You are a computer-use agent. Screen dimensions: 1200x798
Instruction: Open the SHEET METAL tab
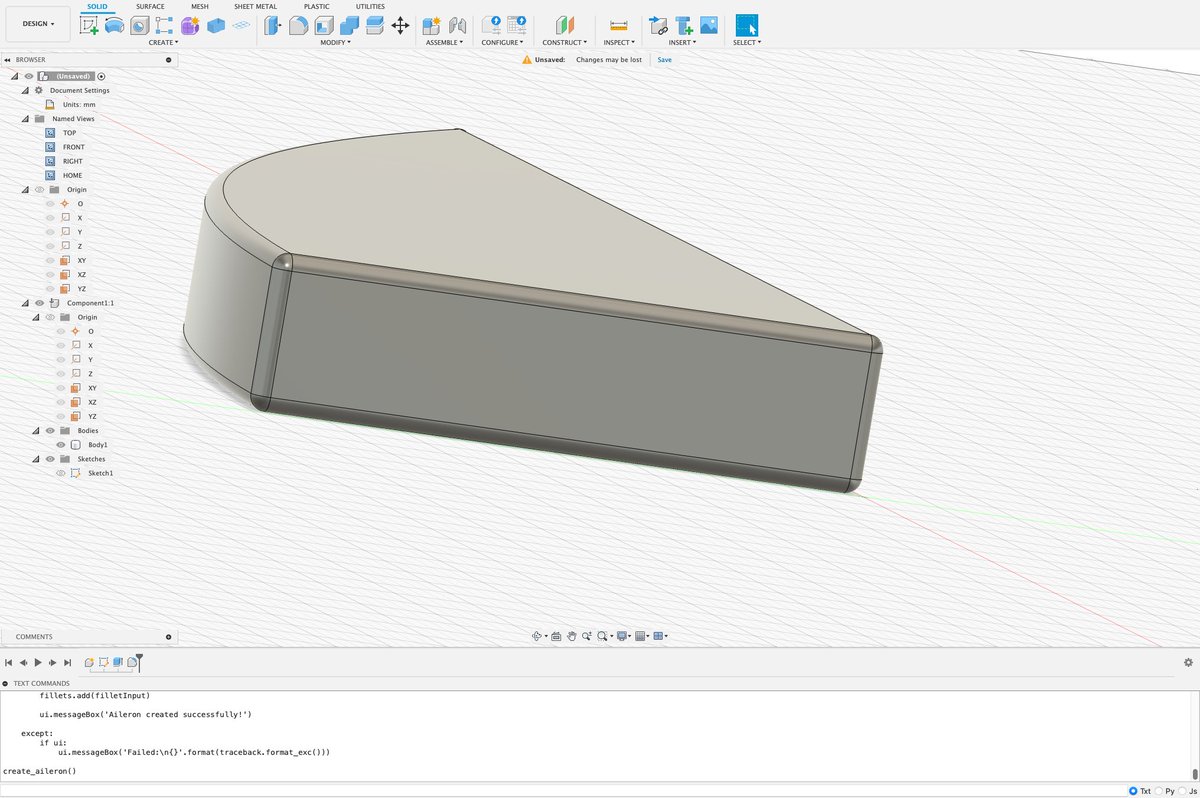(255, 6)
